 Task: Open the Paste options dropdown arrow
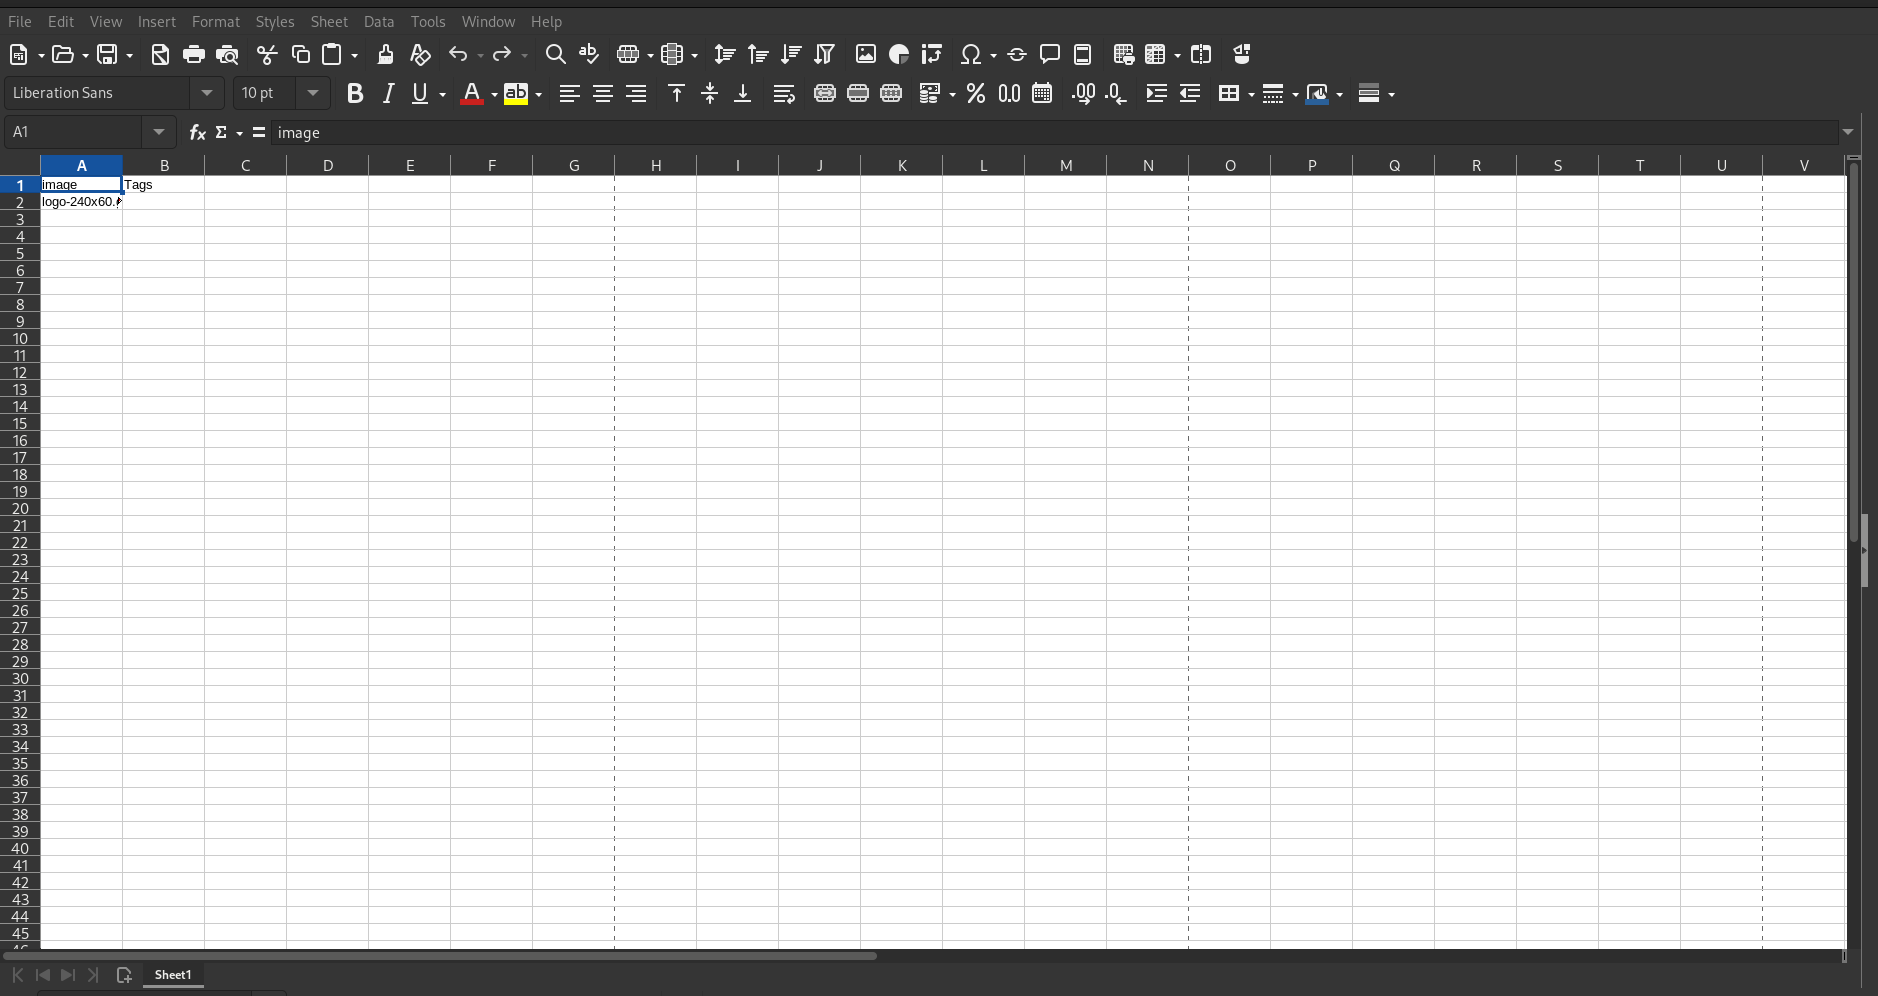[x=354, y=56]
